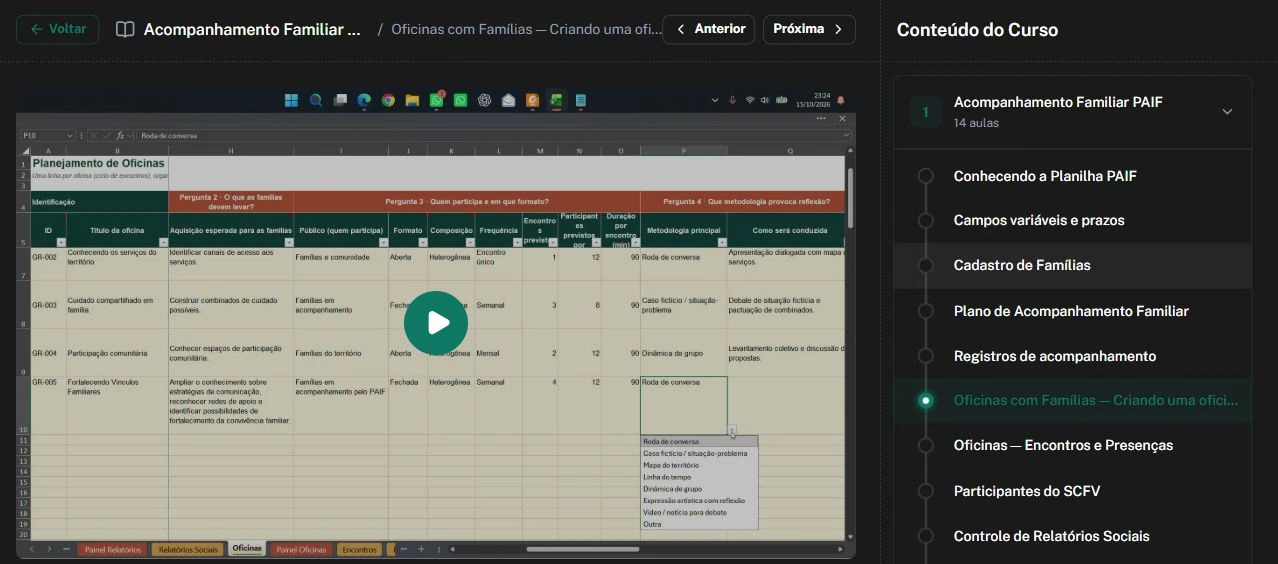Open the filter arrow on Público header
This screenshot has height=564, width=1278.
[382, 243]
